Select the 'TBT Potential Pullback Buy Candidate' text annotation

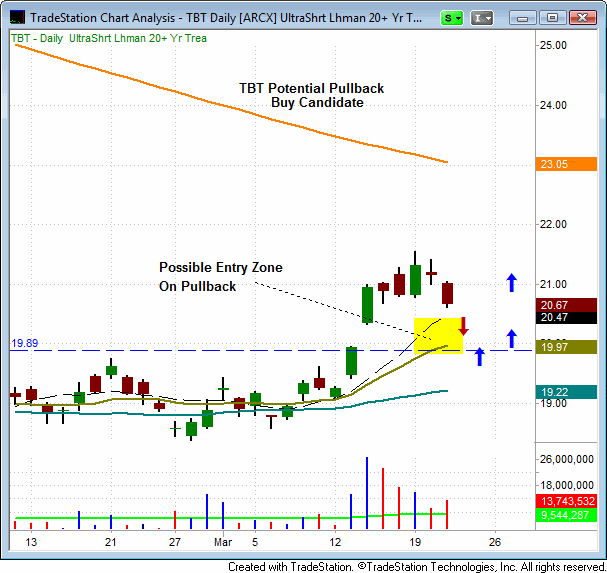pyautogui.click(x=312, y=95)
